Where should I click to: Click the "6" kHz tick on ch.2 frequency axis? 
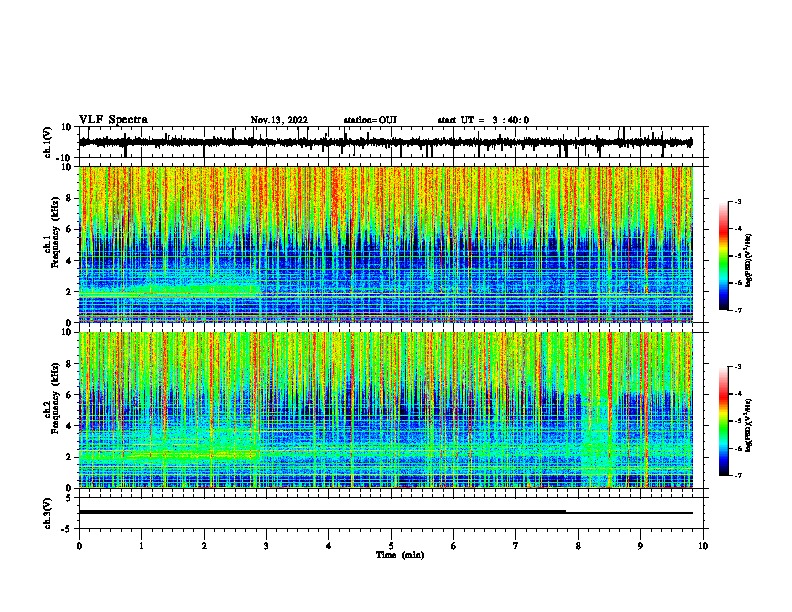(x=69, y=395)
